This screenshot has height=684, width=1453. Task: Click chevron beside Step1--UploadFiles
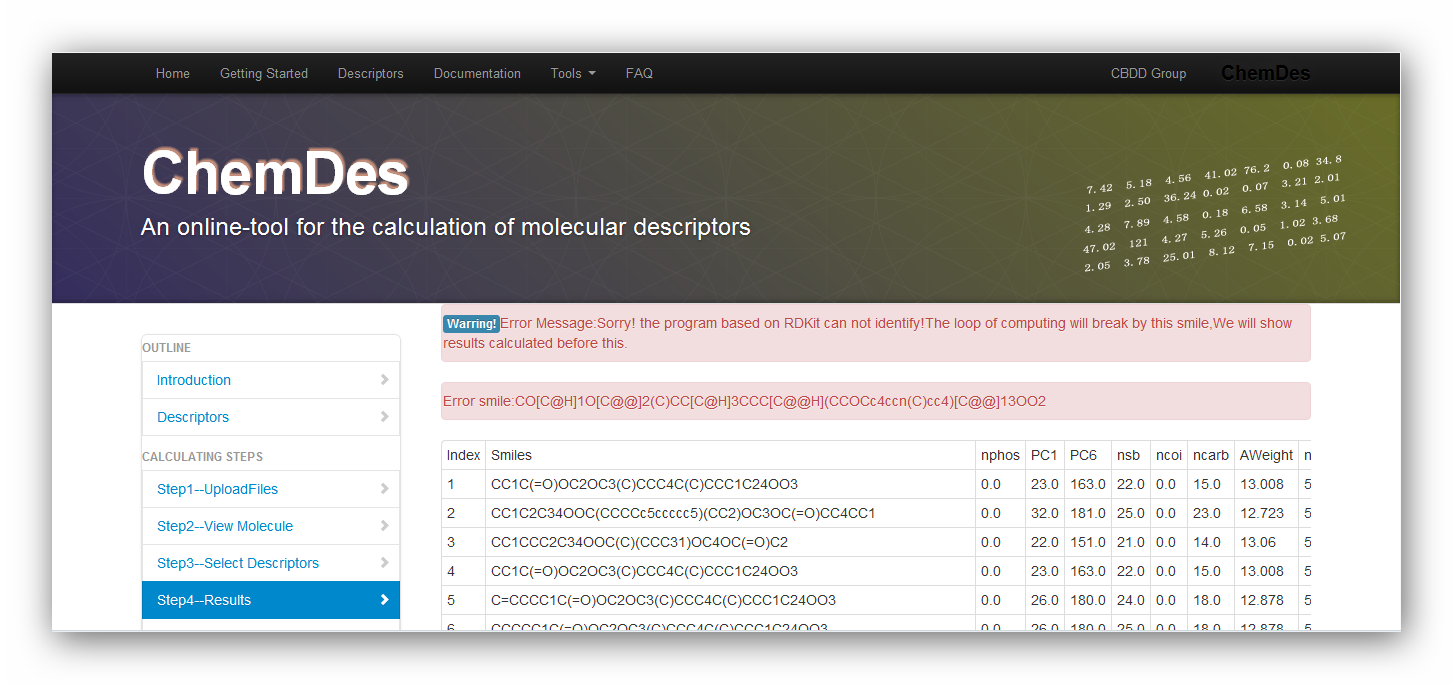[x=385, y=489]
